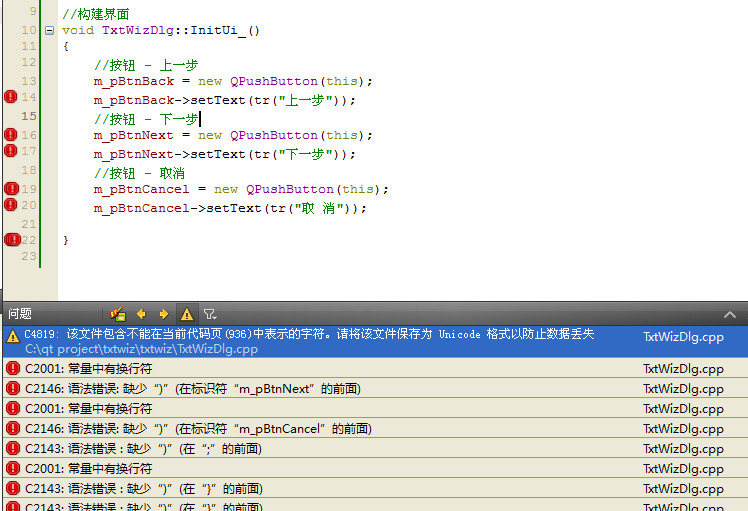Click the error marker on line 22

[x=11, y=240]
